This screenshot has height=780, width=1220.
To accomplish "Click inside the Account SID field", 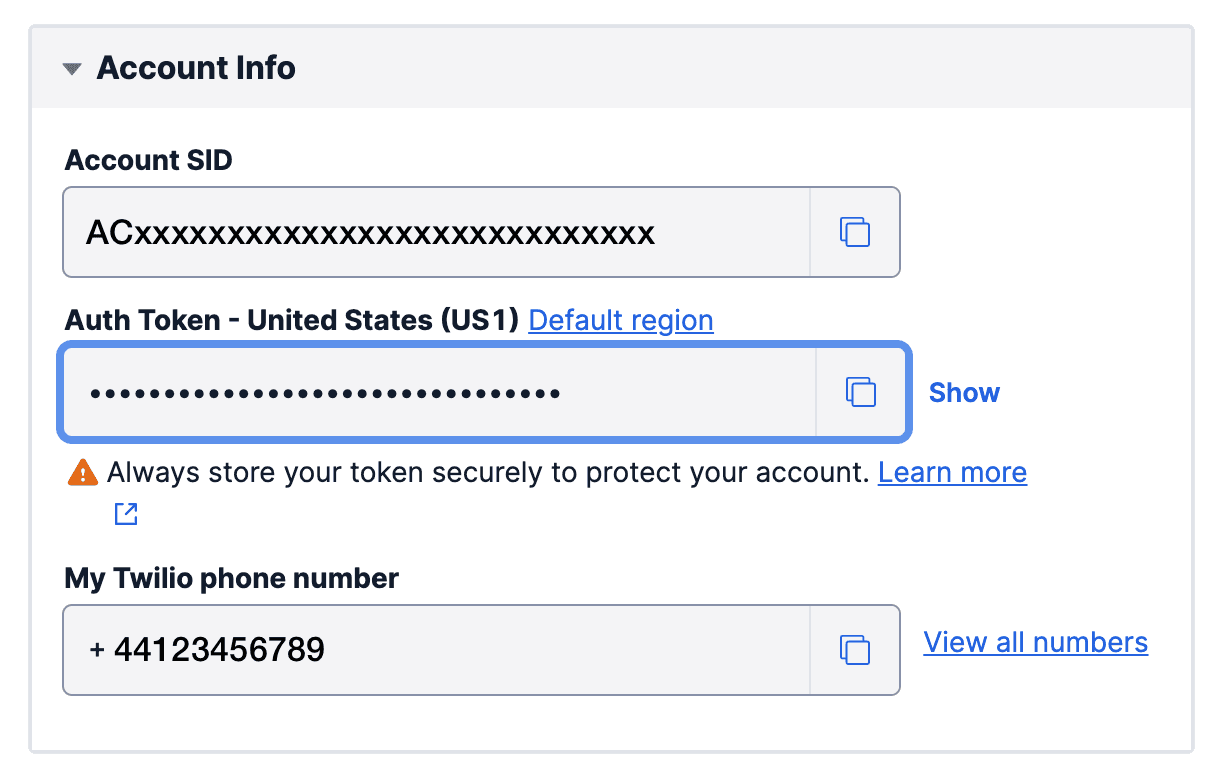I will (x=400, y=231).
